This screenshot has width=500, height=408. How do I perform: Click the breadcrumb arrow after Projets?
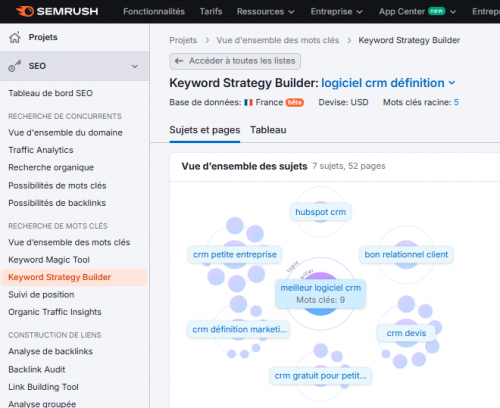tap(207, 40)
